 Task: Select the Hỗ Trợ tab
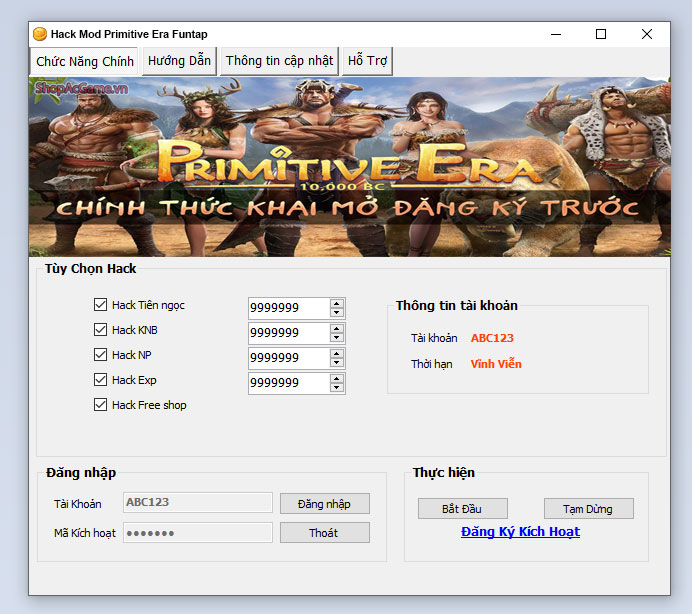(x=367, y=61)
